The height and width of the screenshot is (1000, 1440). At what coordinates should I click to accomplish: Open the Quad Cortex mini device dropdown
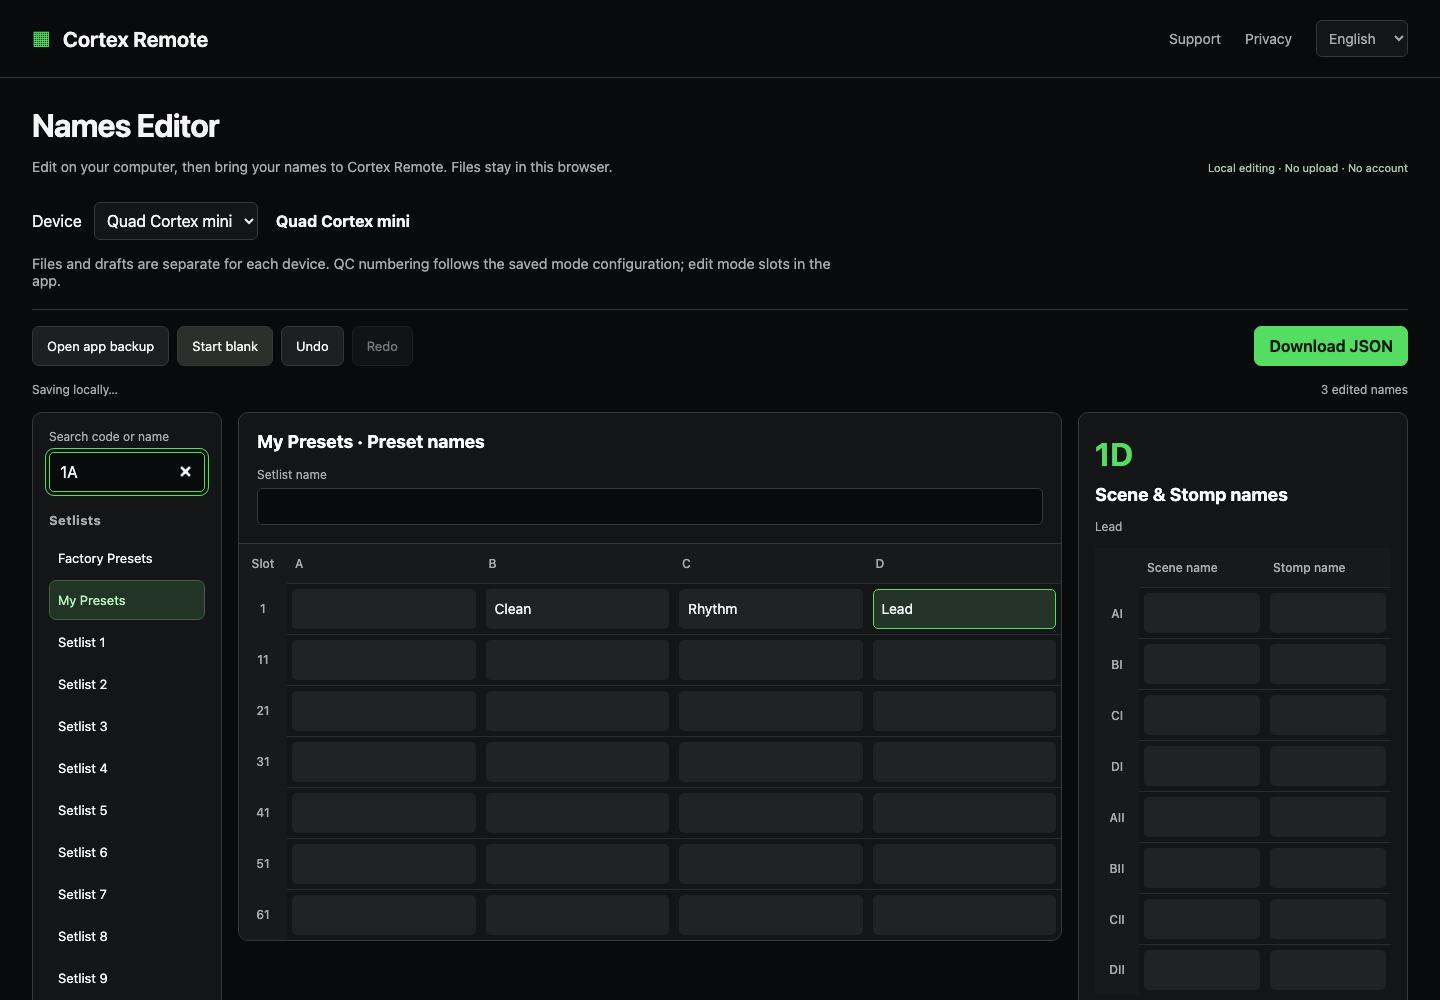(x=176, y=221)
